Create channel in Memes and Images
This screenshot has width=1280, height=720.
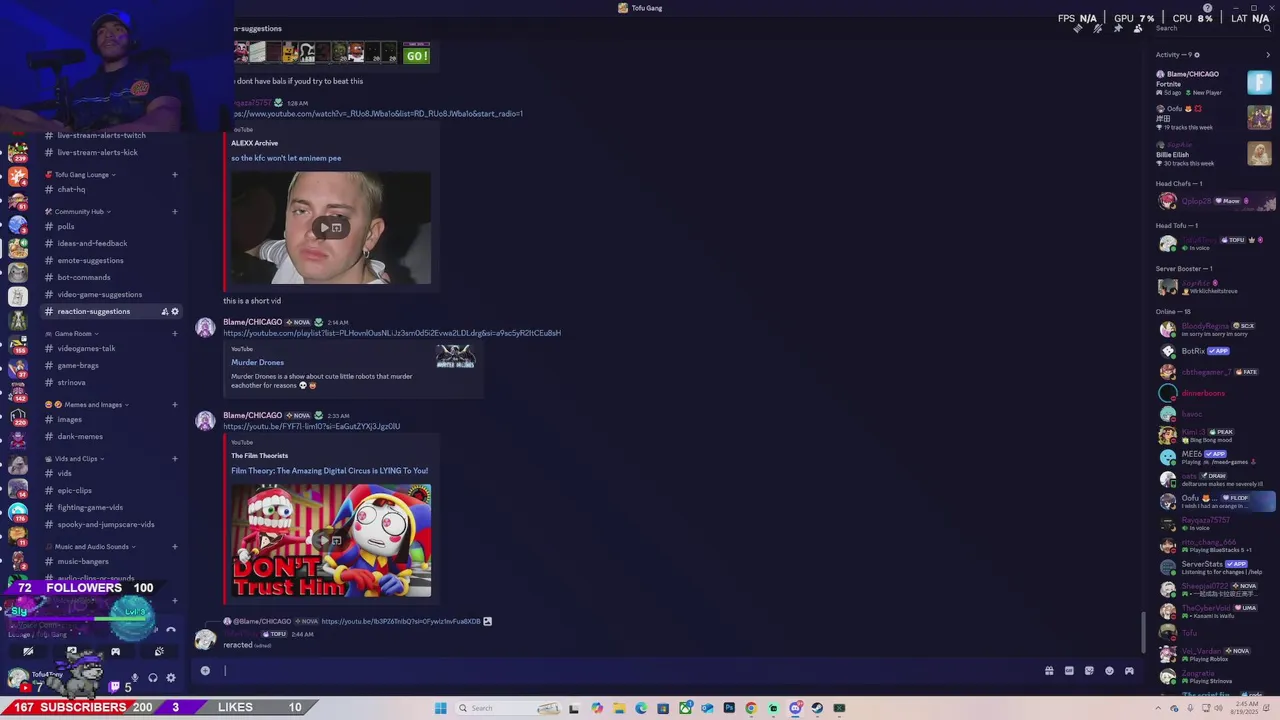(x=174, y=405)
